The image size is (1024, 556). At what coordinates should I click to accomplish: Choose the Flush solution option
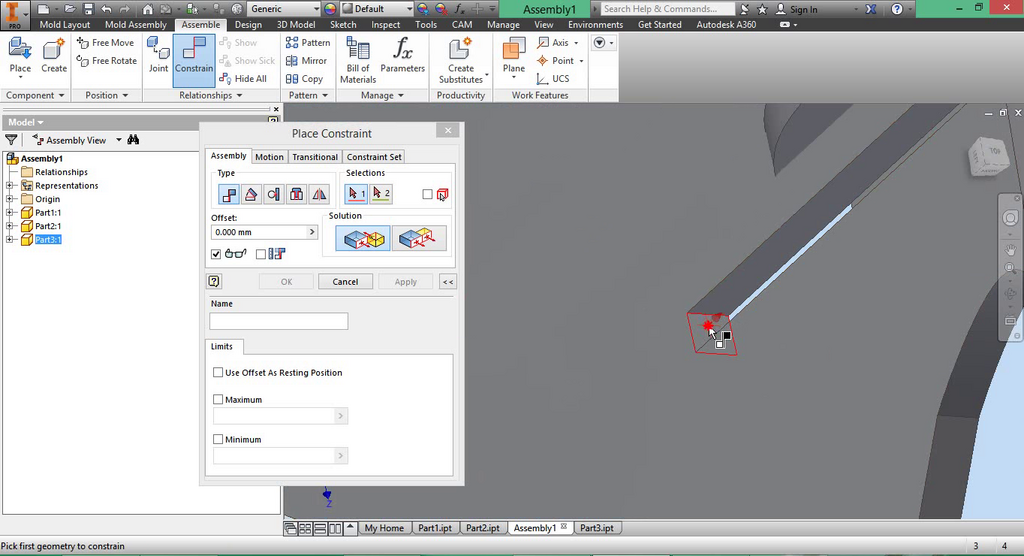pyautogui.click(x=419, y=238)
